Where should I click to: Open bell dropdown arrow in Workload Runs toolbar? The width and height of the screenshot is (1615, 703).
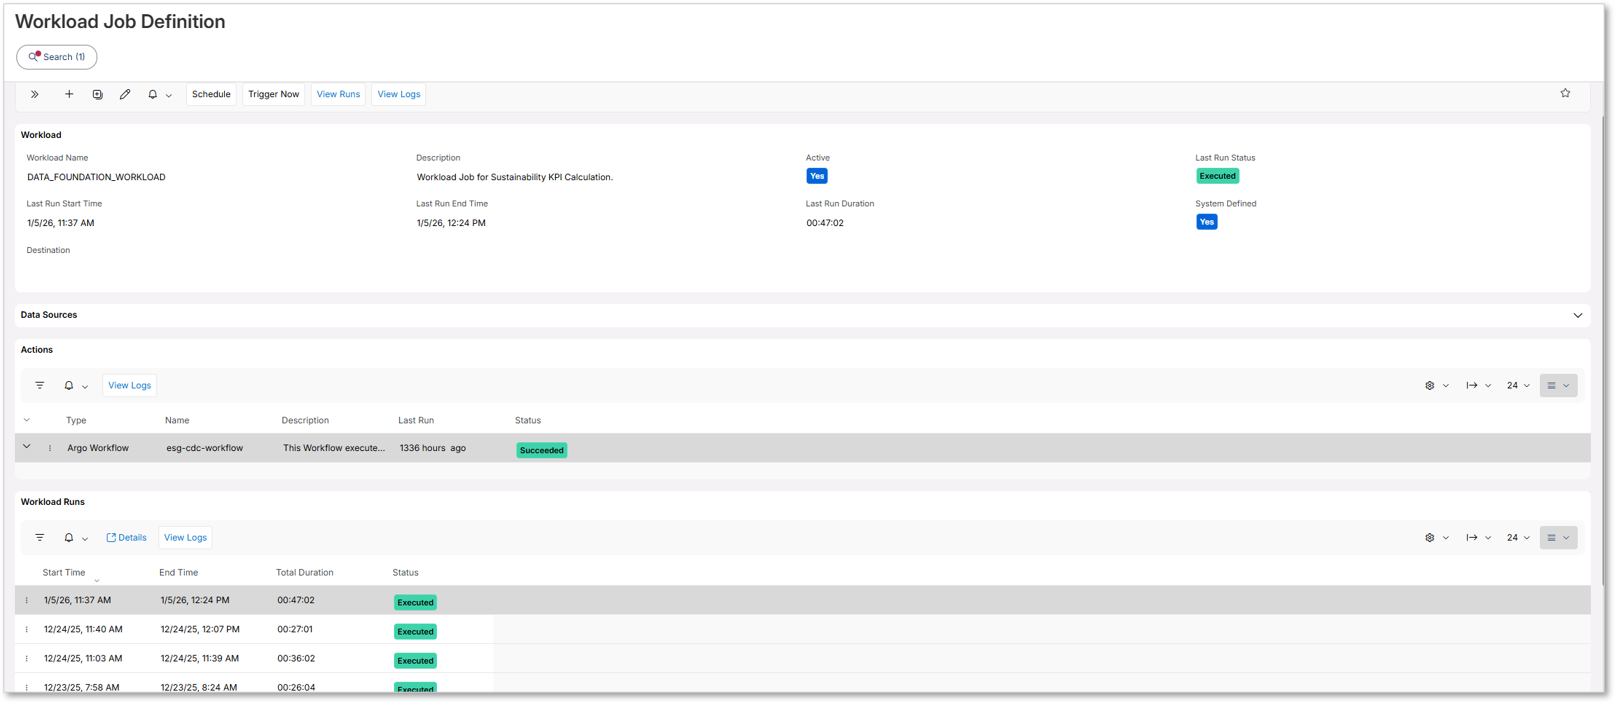coord(85,538)
